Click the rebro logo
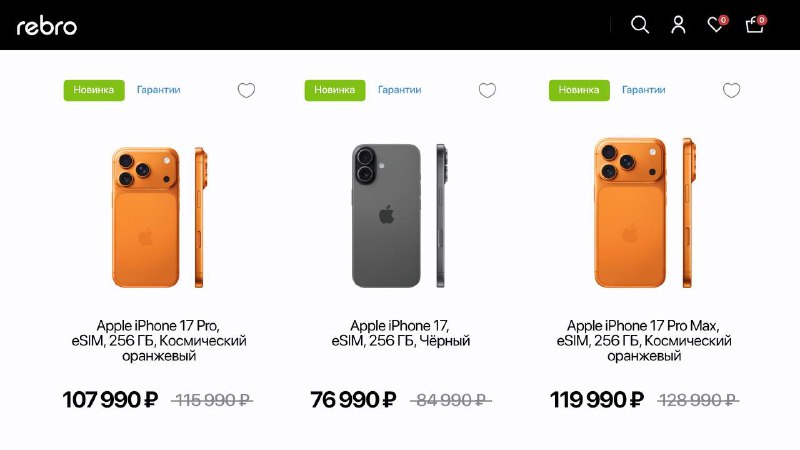This screenshot has width=800, height=450. click(x=47, y=26)
